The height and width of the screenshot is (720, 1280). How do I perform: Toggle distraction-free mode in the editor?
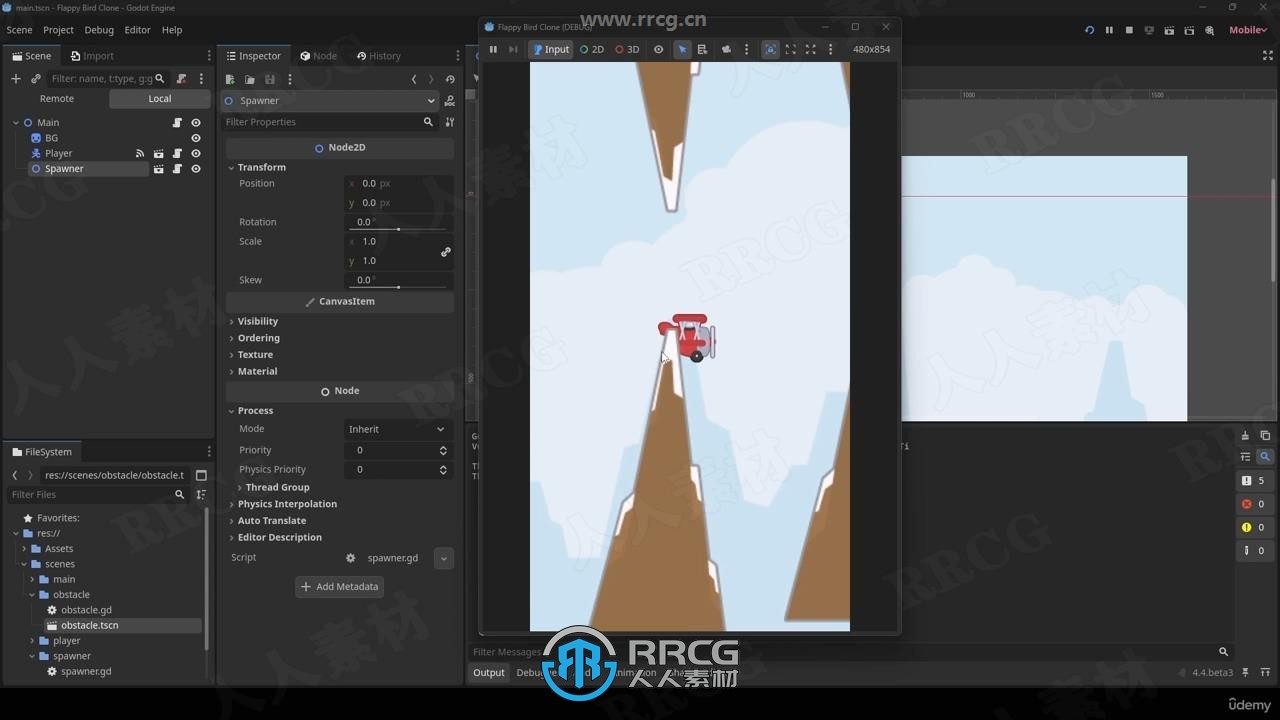coord(1268,56)
